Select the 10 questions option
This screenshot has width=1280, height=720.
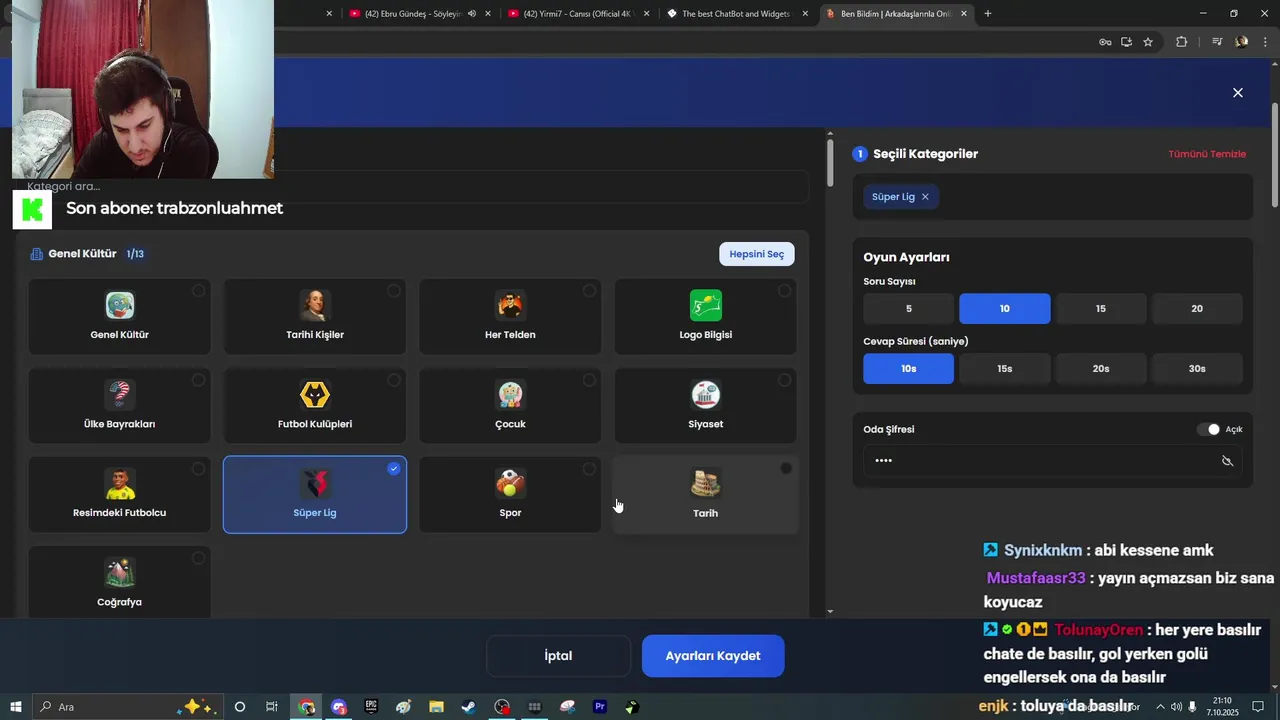point(1005,309)
